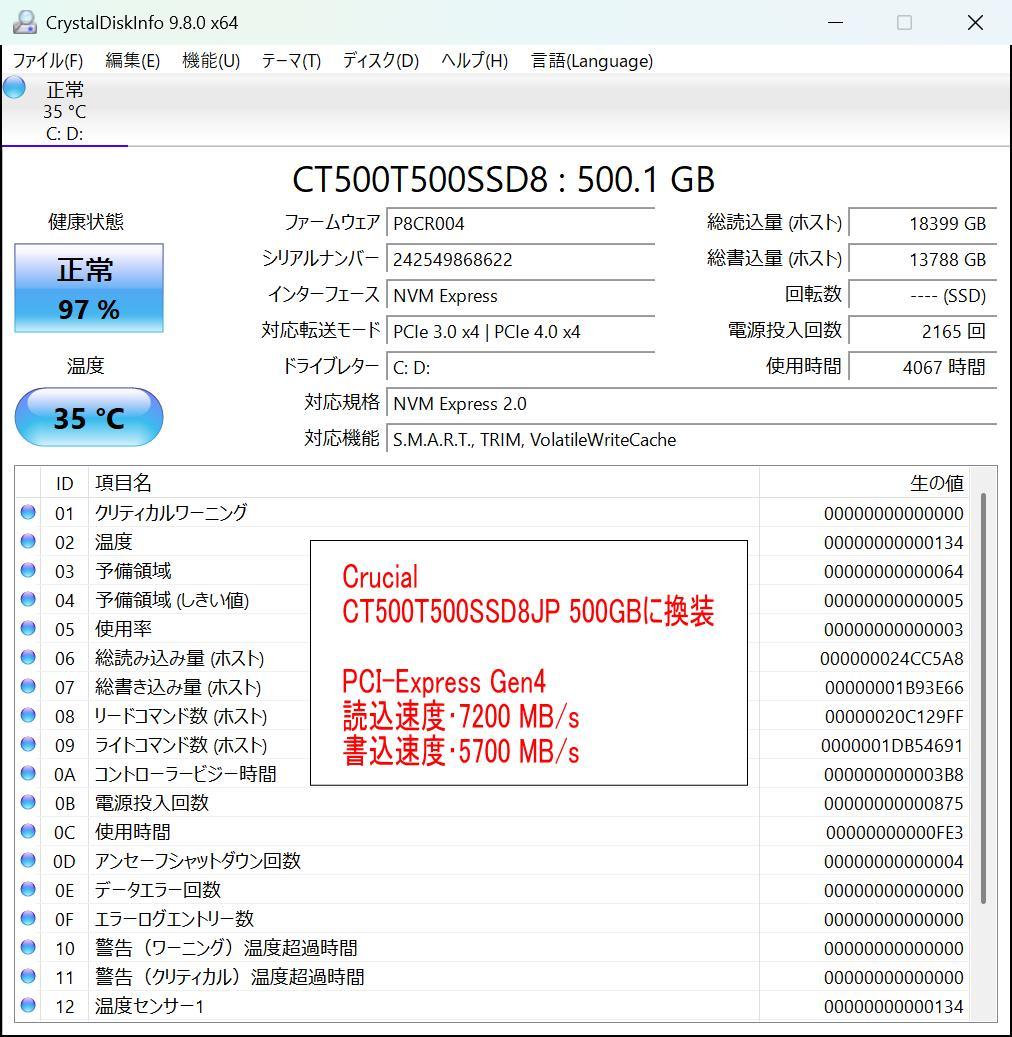
Task: Click power on hours value 4067 時間
Action: [923, 367]
